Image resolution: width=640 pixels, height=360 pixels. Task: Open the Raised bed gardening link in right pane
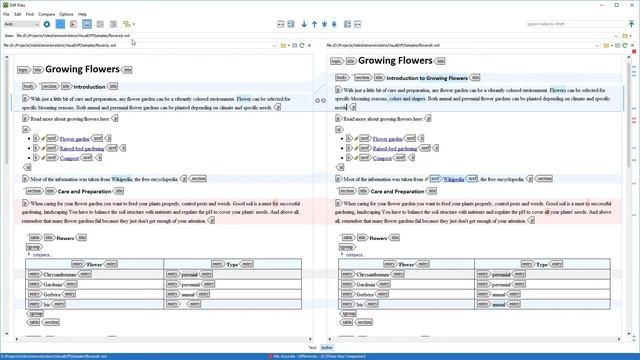[x=395, y=149]
